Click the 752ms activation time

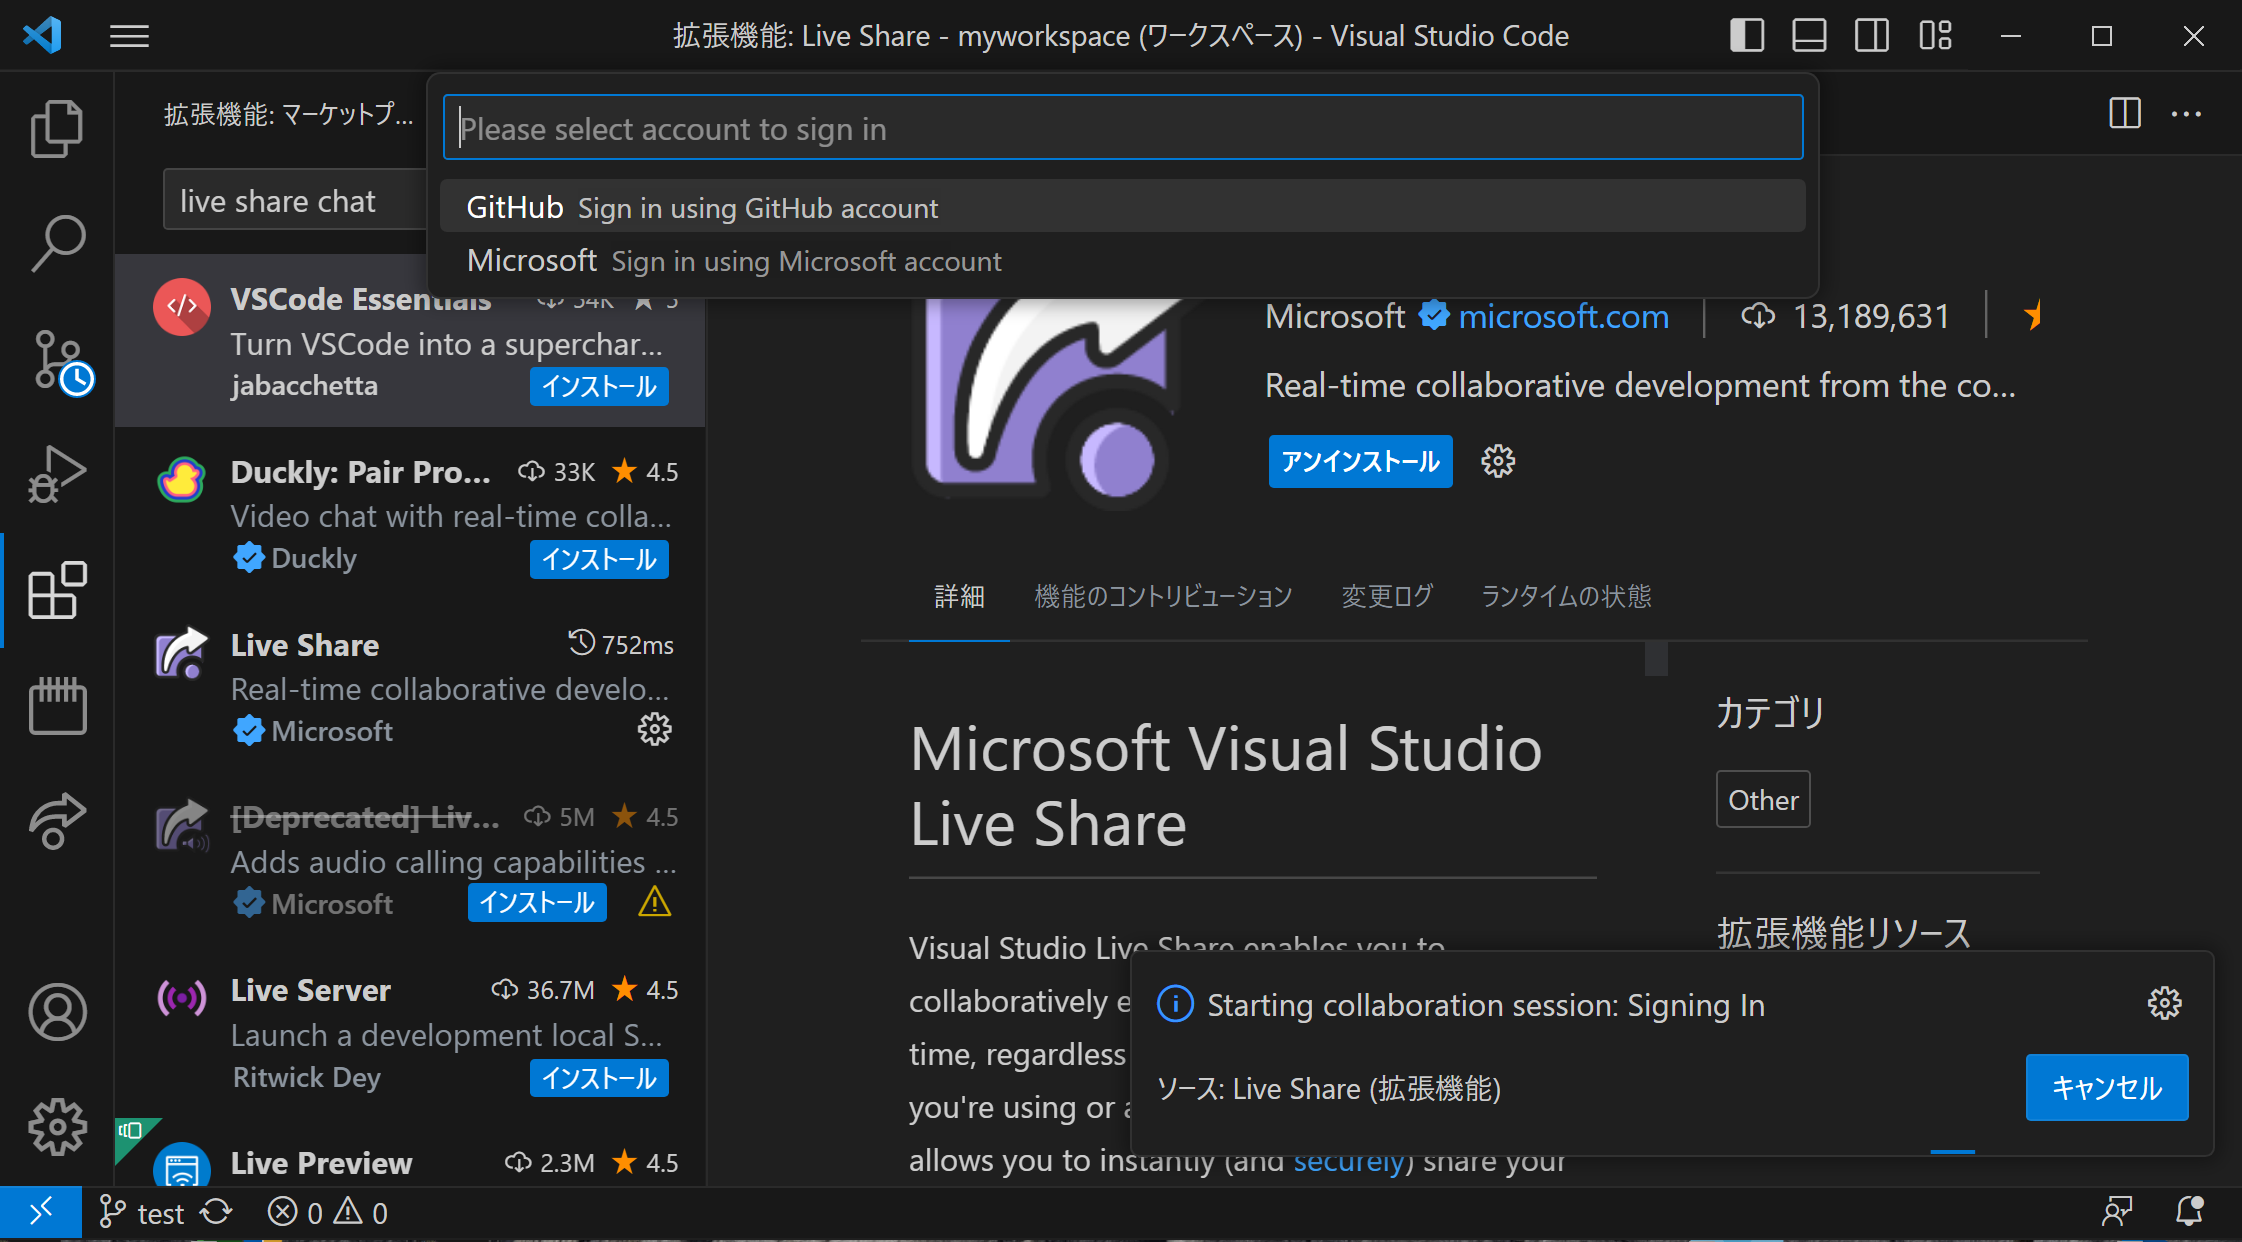point(621,645)
